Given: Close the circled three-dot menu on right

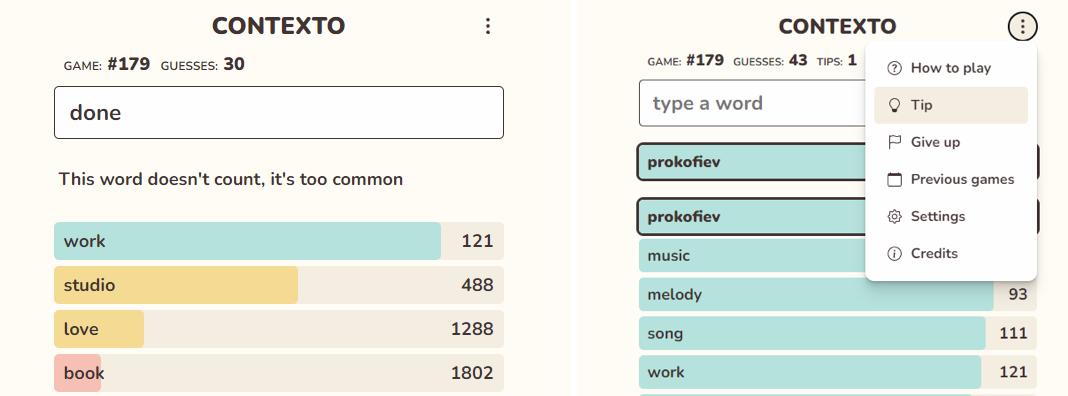Looking at the screenshot, I should coord(1022,27).
